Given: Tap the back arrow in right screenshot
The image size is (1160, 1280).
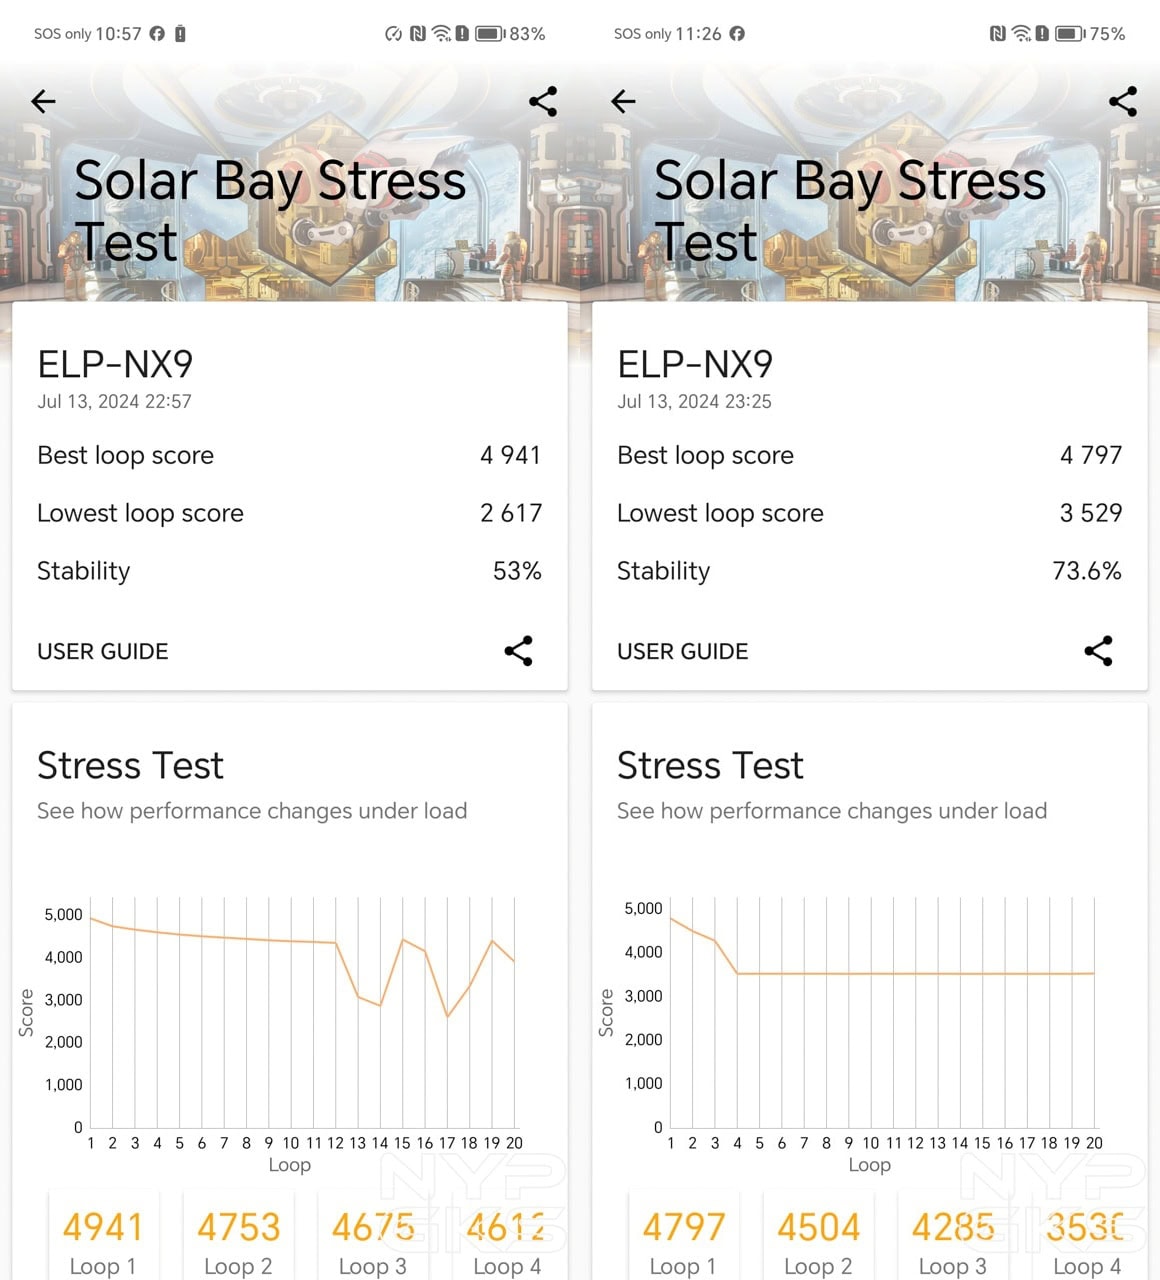Looking at the screenshot, I should 623,101.
